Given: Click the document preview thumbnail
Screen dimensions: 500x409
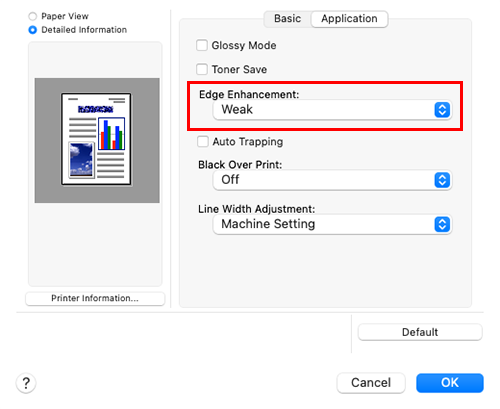Looking at the screenshot, I should click(96, 139).
